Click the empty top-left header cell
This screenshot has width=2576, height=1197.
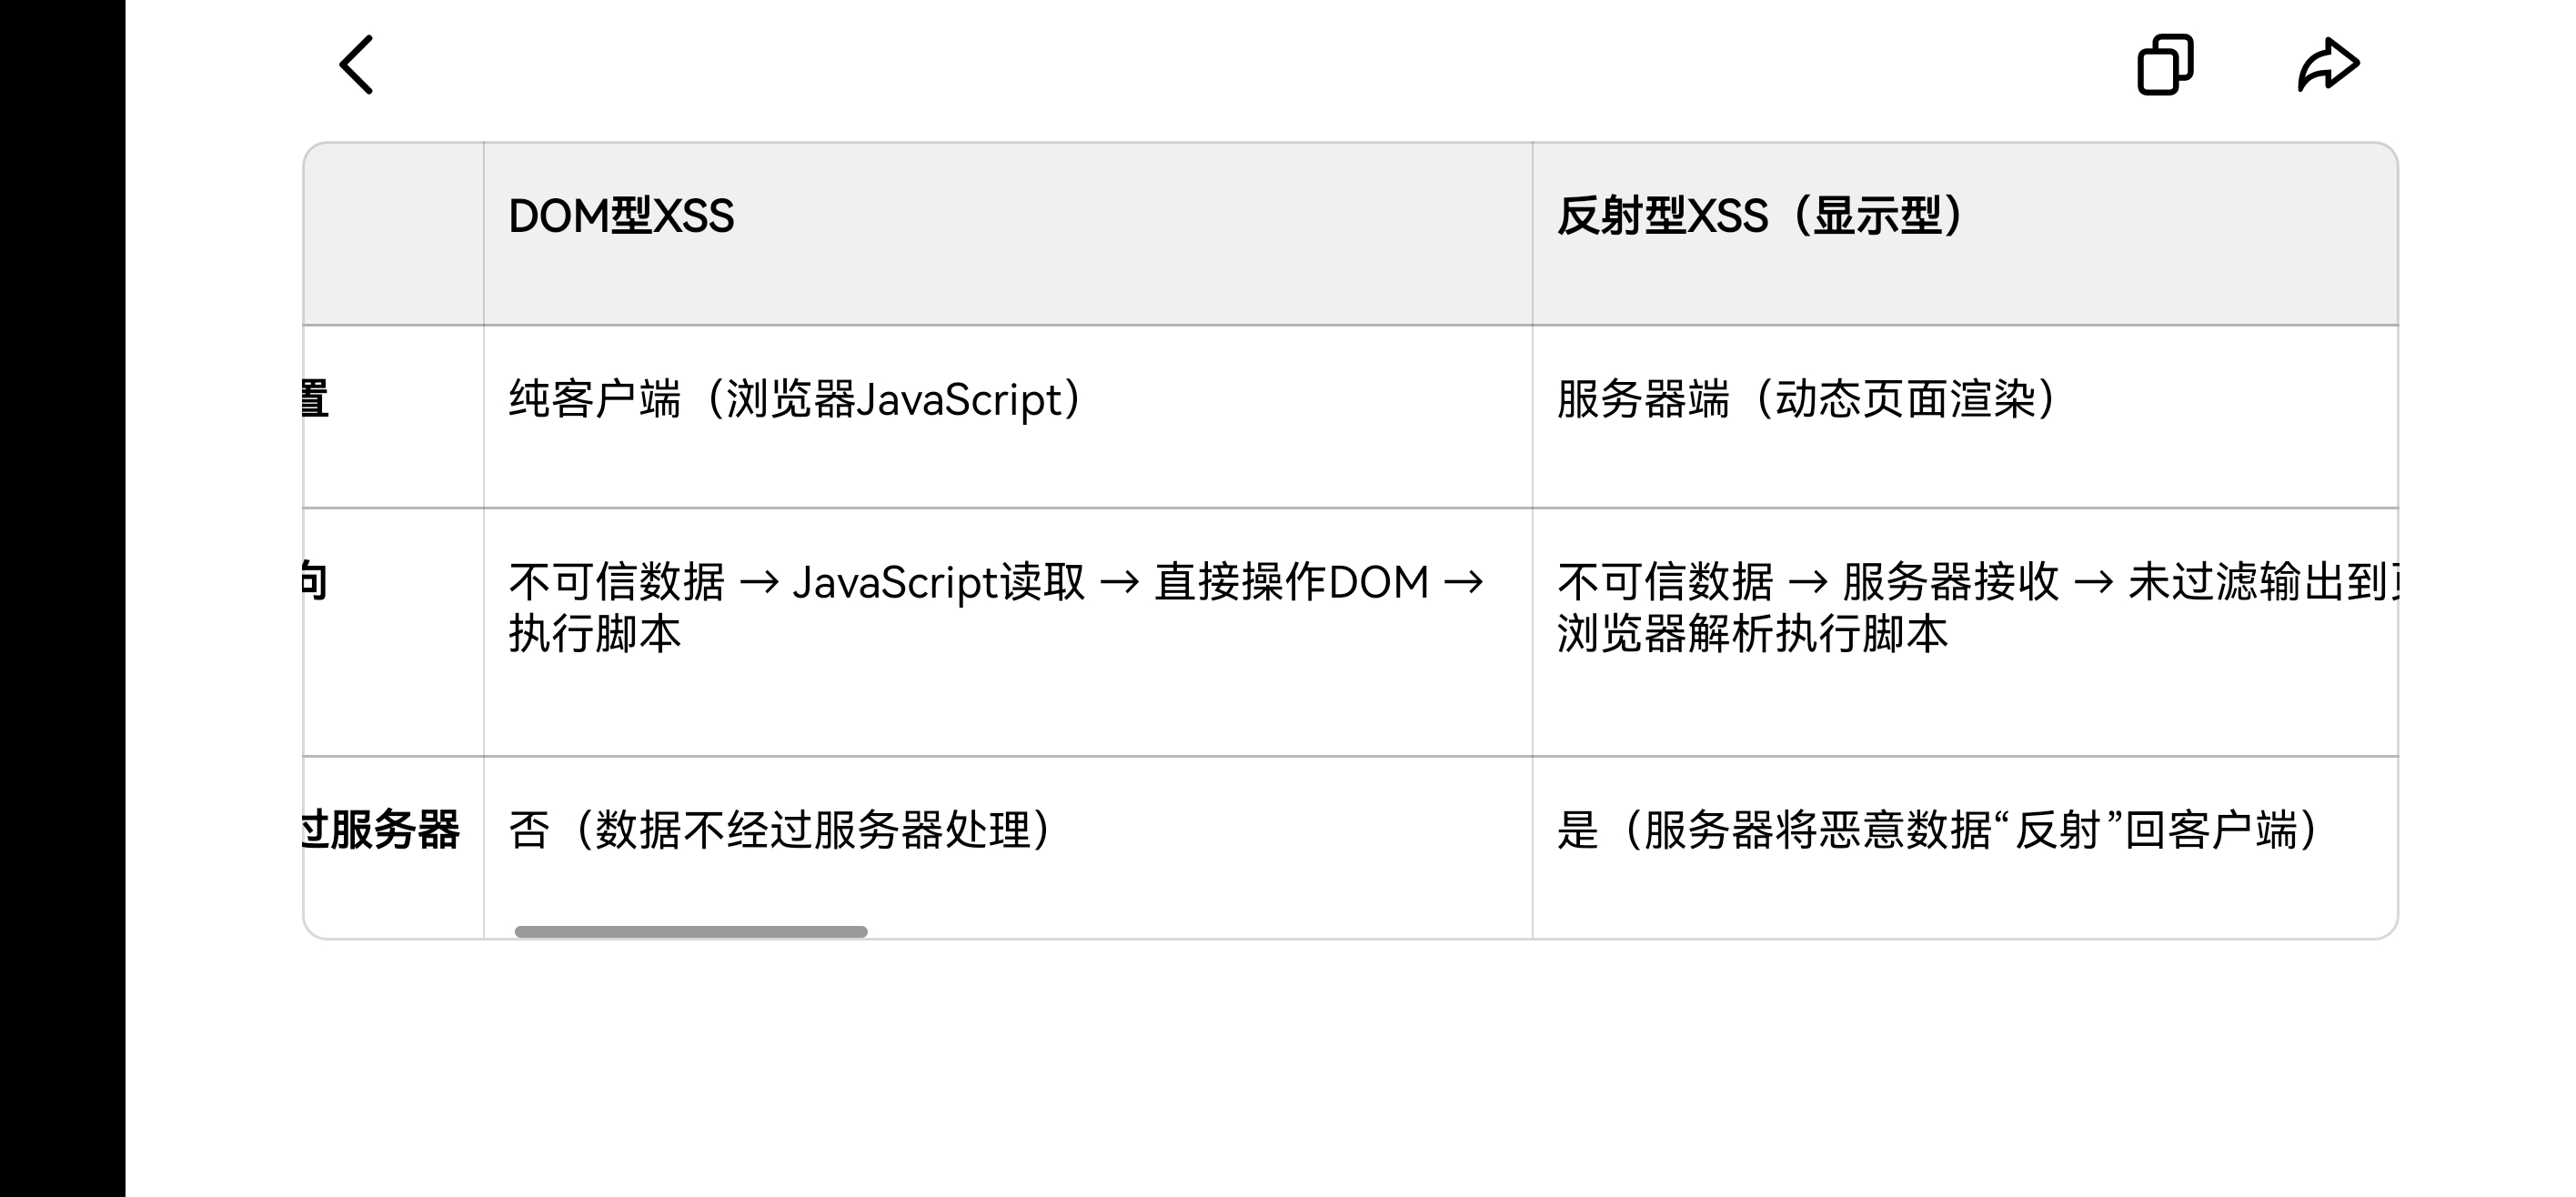click(393, 233)
